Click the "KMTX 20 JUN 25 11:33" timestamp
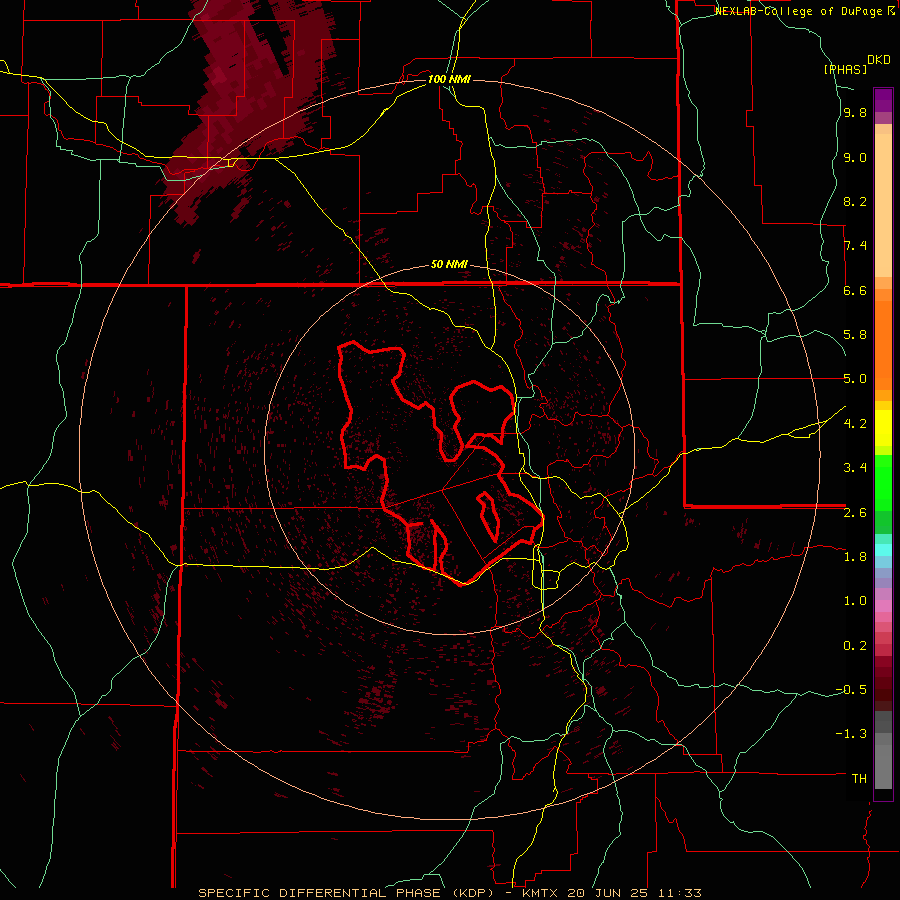Image resolution: width=900 pixels, height=900 pixels. (x=612, y=893)
